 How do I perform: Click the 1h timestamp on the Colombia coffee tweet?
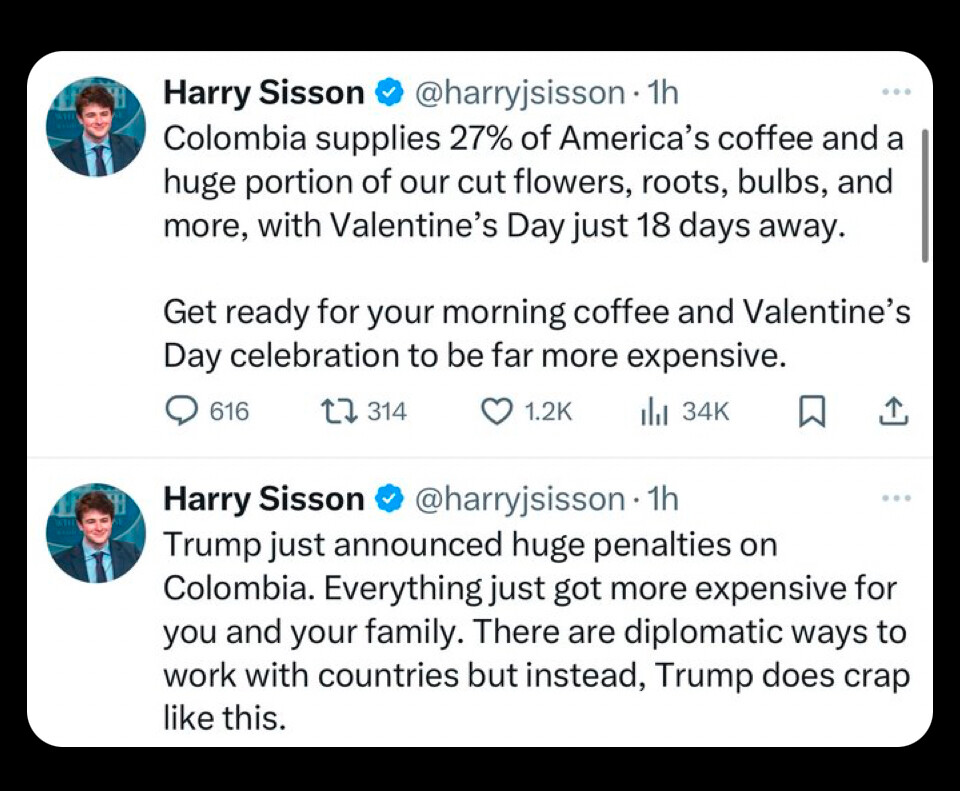[662, 93]
